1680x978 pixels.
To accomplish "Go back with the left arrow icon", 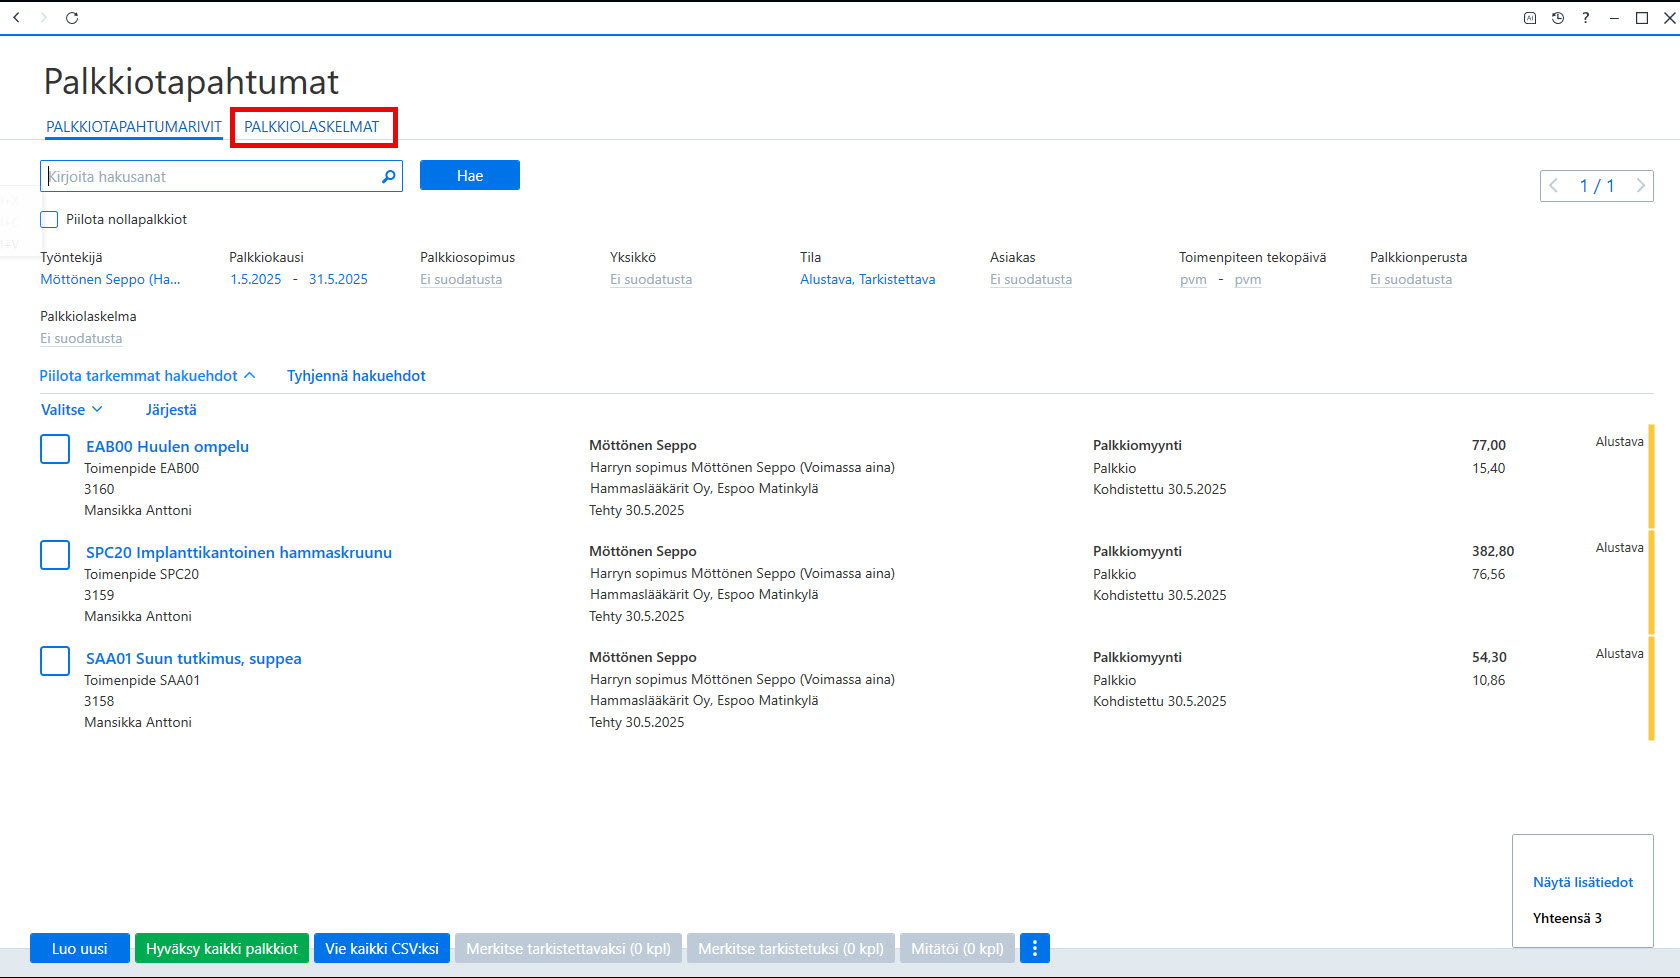I will coord(16,18).
